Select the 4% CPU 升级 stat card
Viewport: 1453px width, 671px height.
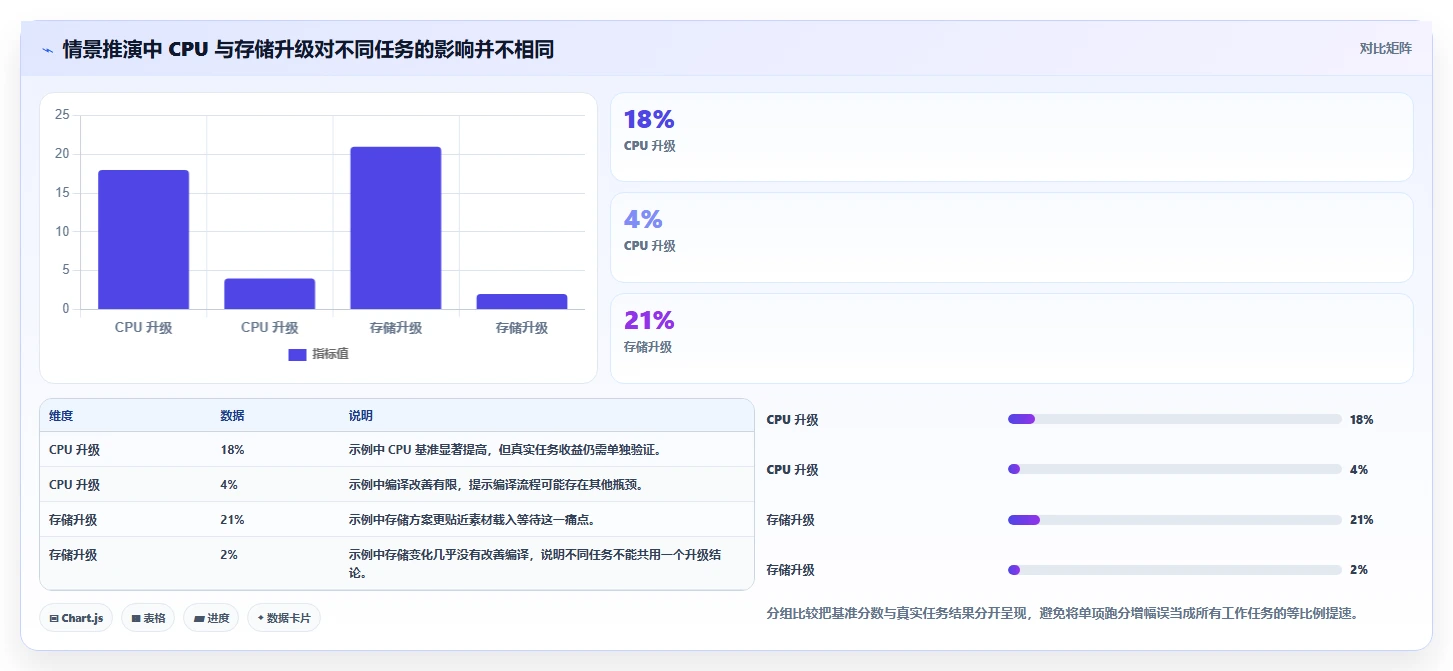pos(1011,237)
